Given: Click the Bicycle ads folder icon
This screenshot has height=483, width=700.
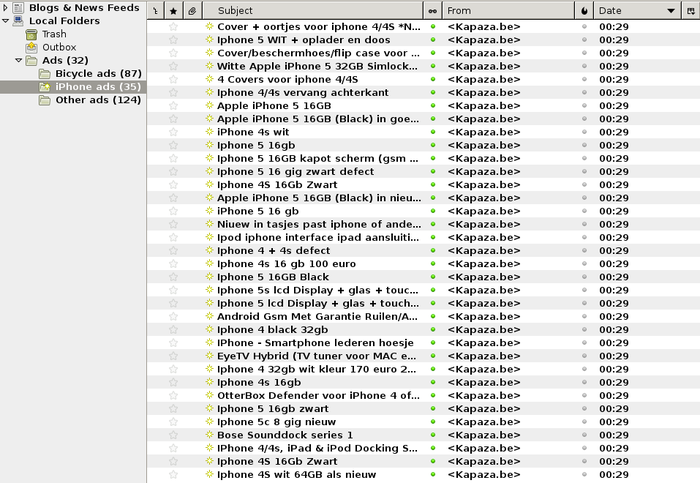Looking at the screenshot, I should 45,73.
